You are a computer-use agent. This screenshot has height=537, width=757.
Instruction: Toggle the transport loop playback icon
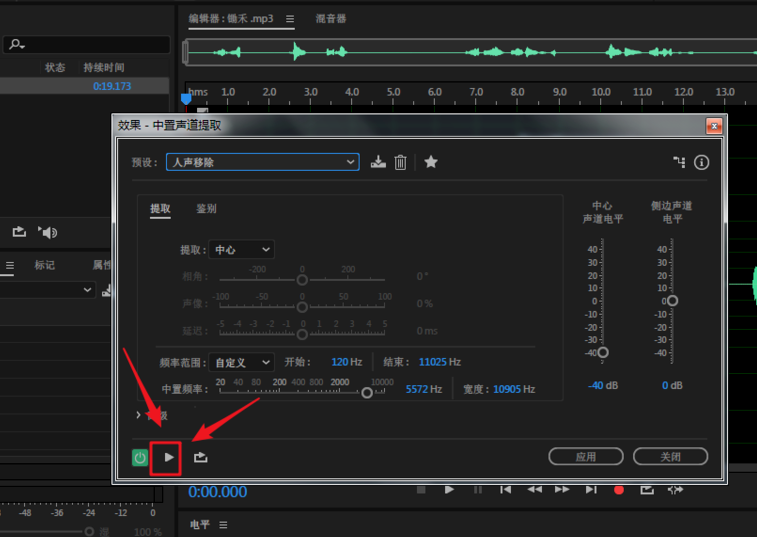647,490
